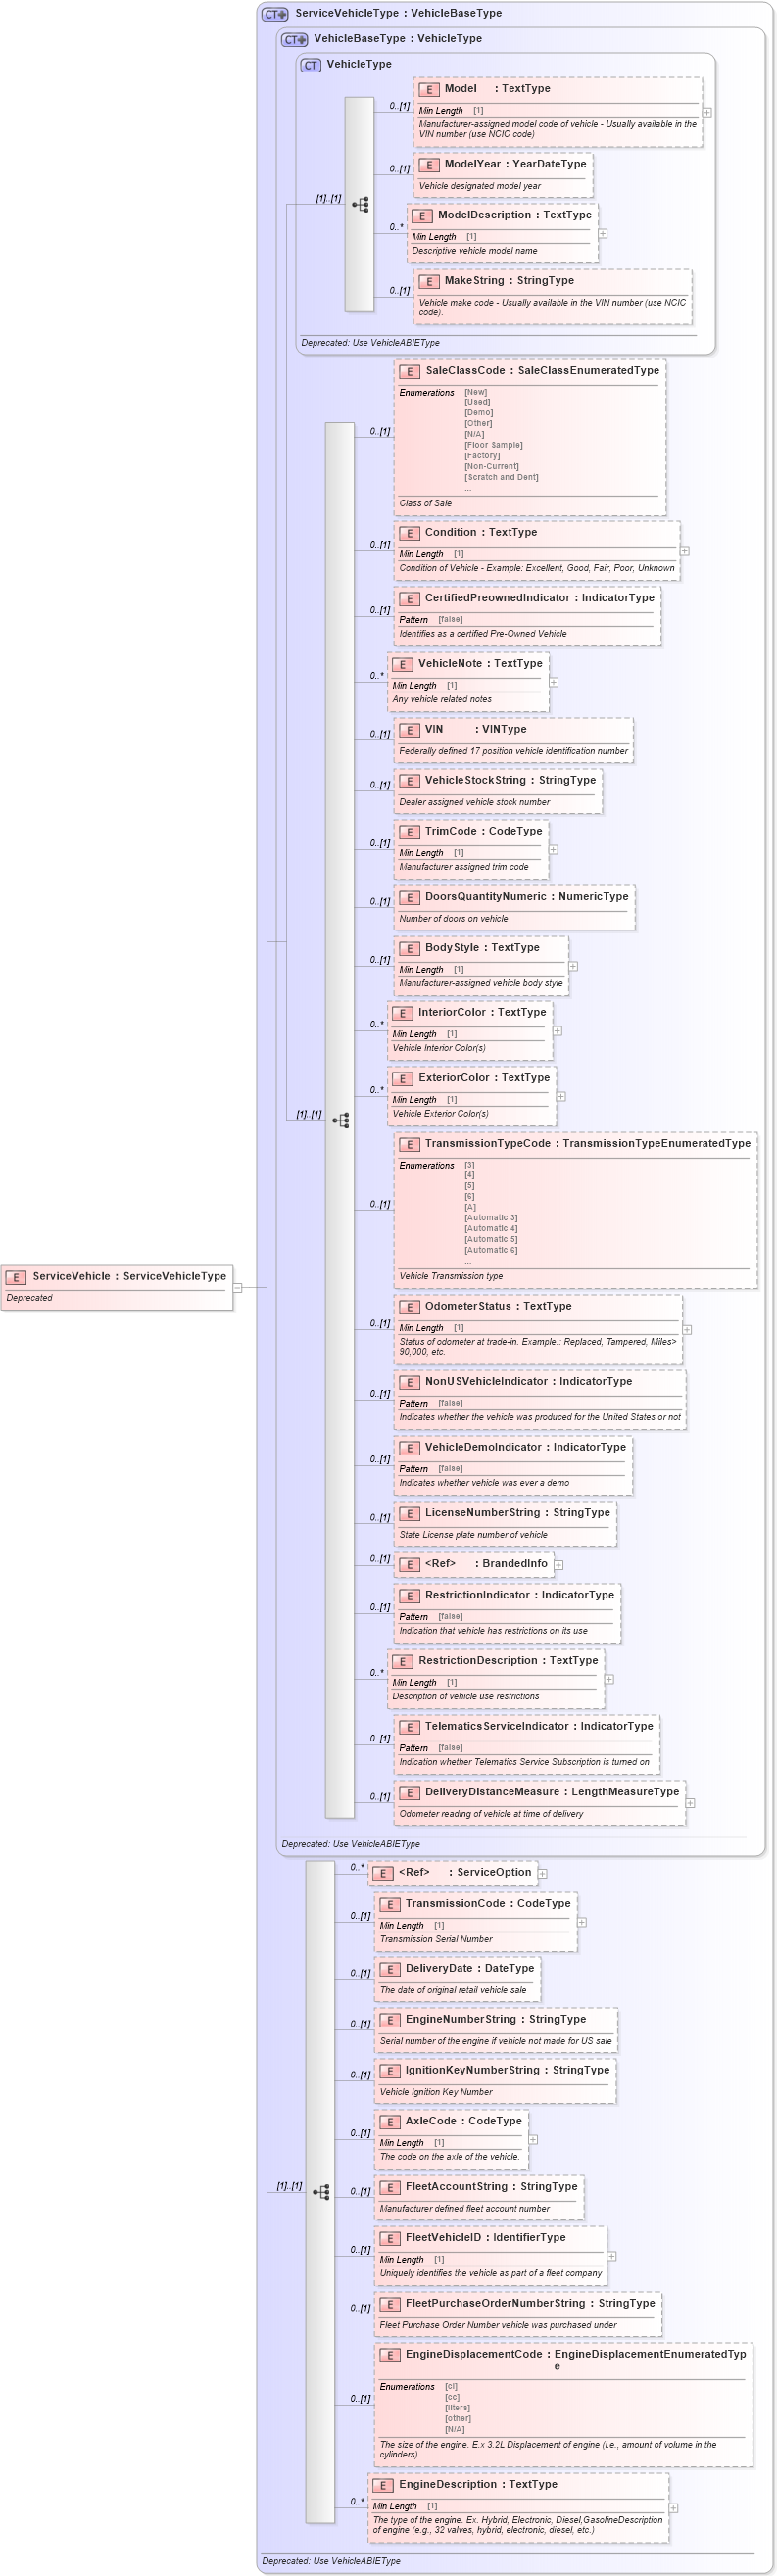777x2576 pixels.
Task: Click the TelematicsServiceIndicator E icon
Action: tap(409, 1727)
